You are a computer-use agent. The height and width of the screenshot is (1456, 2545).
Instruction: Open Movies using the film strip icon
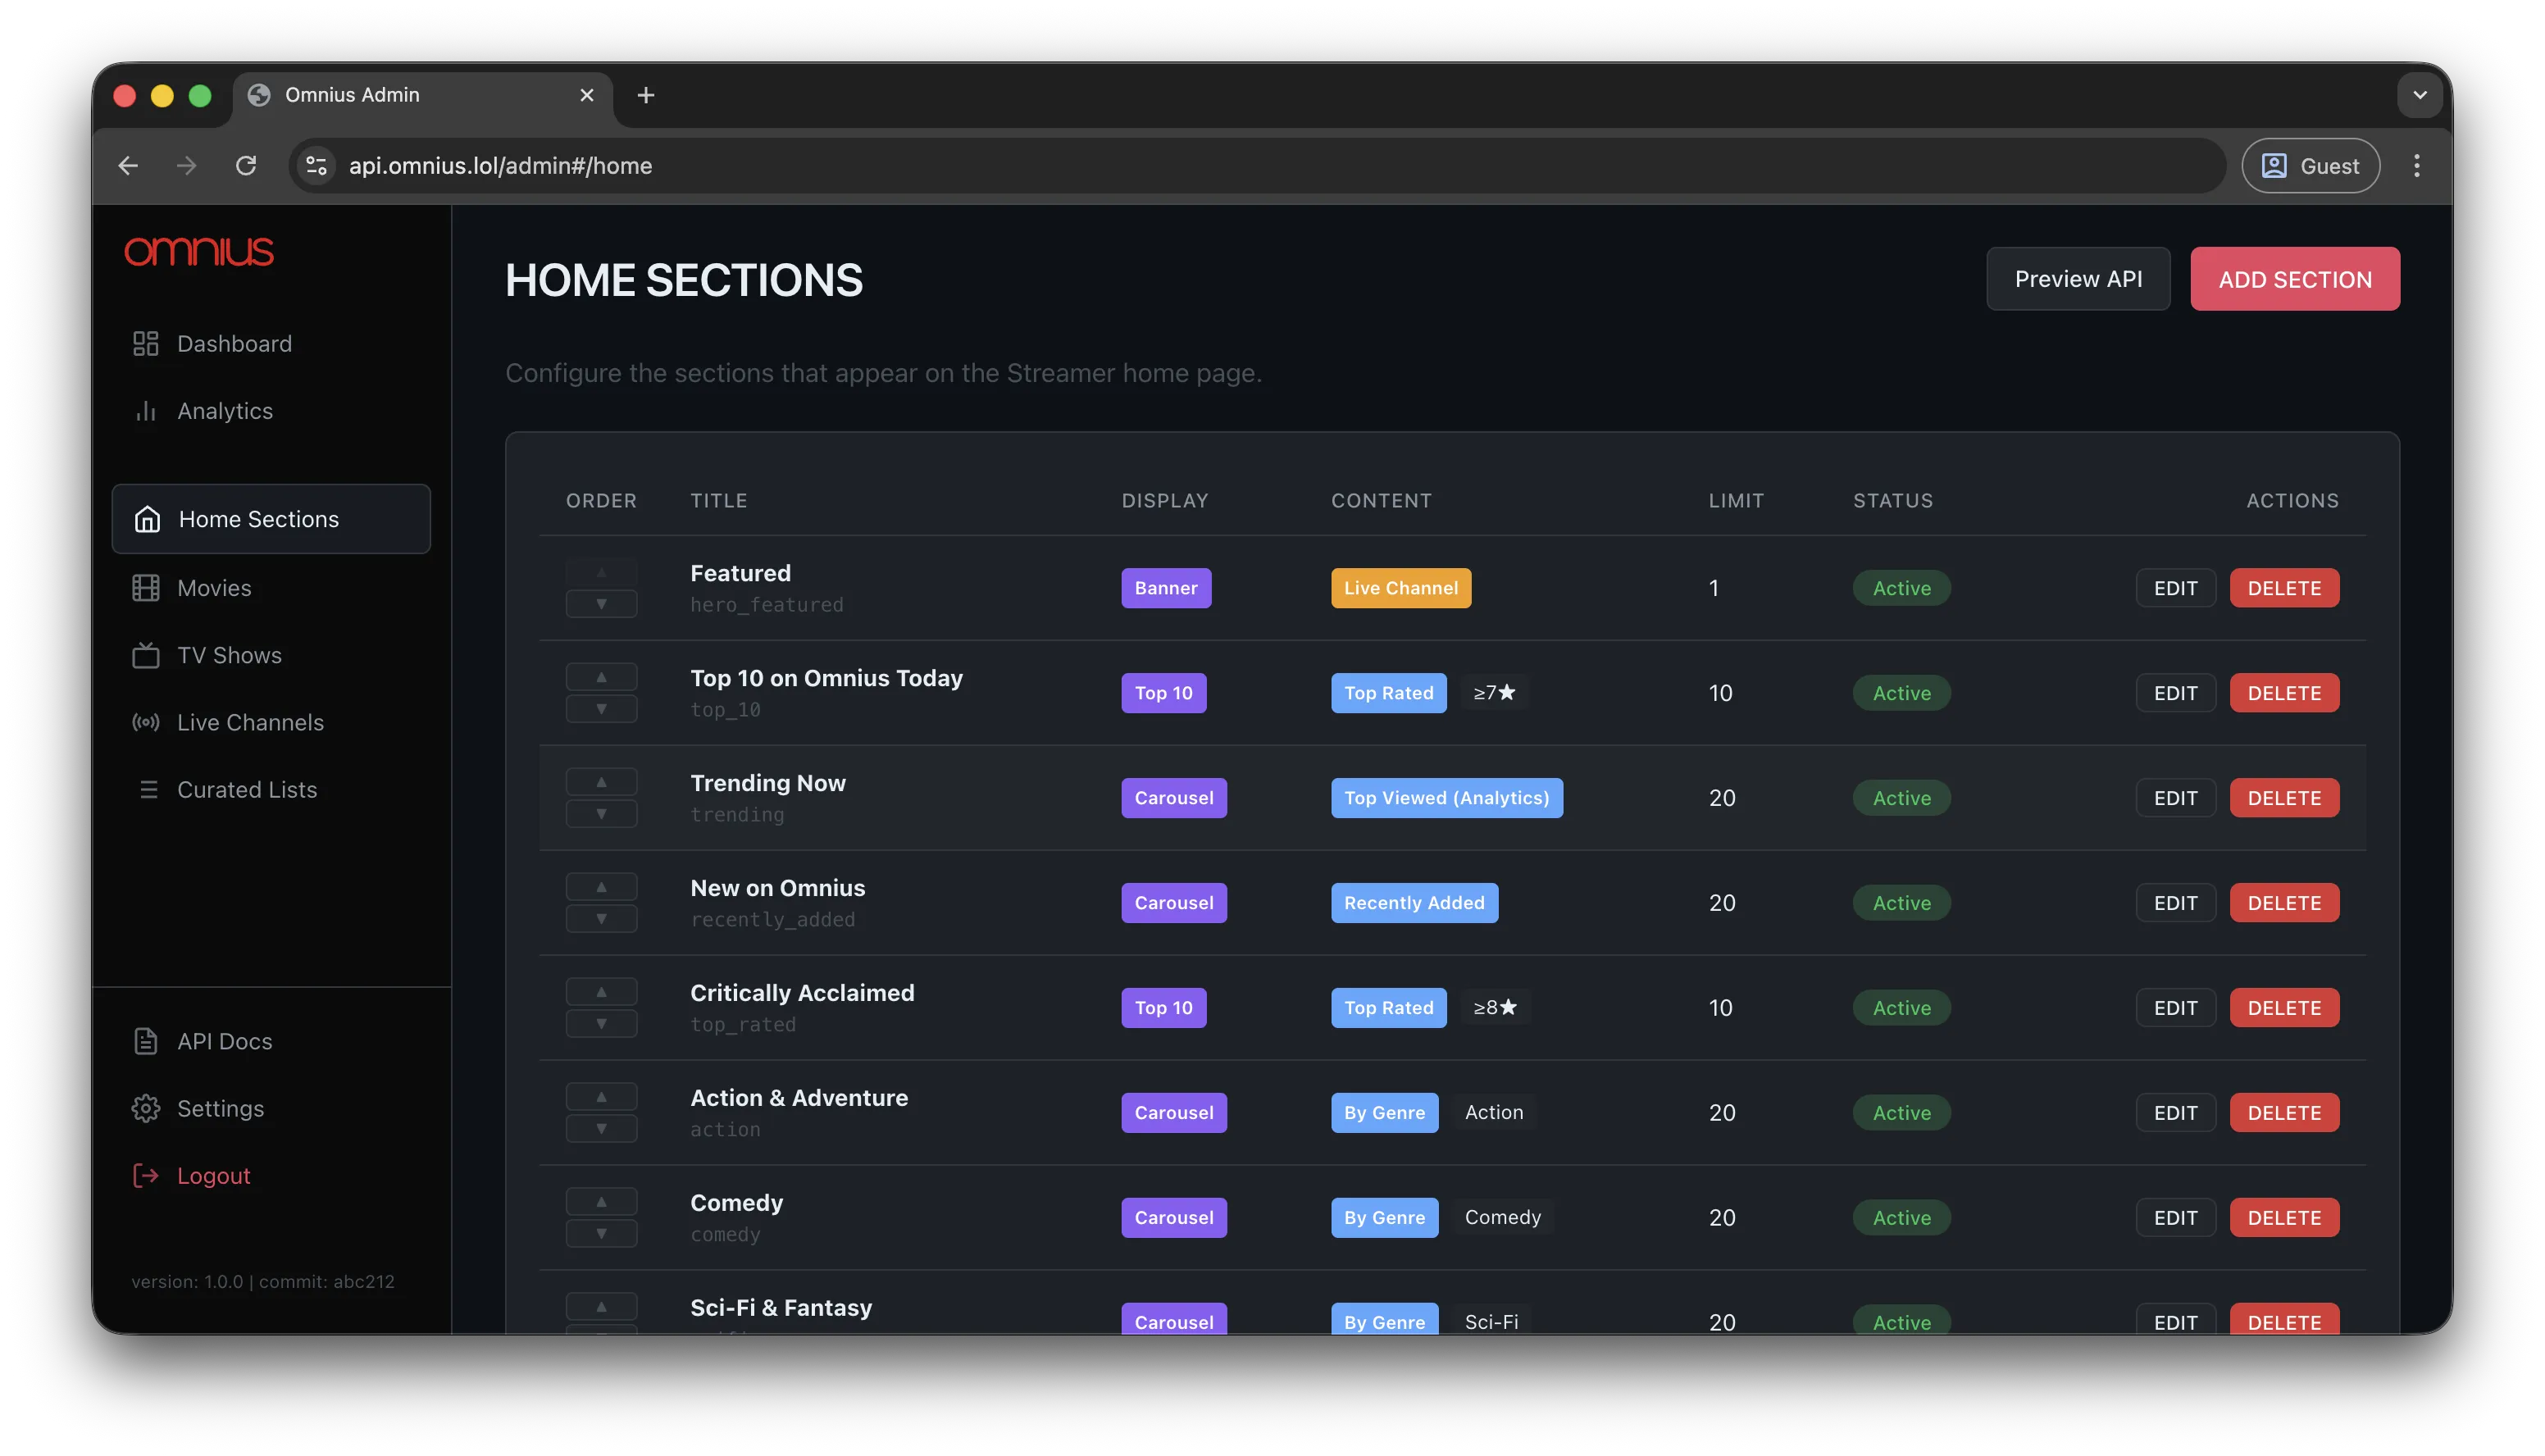click(146, 587)
